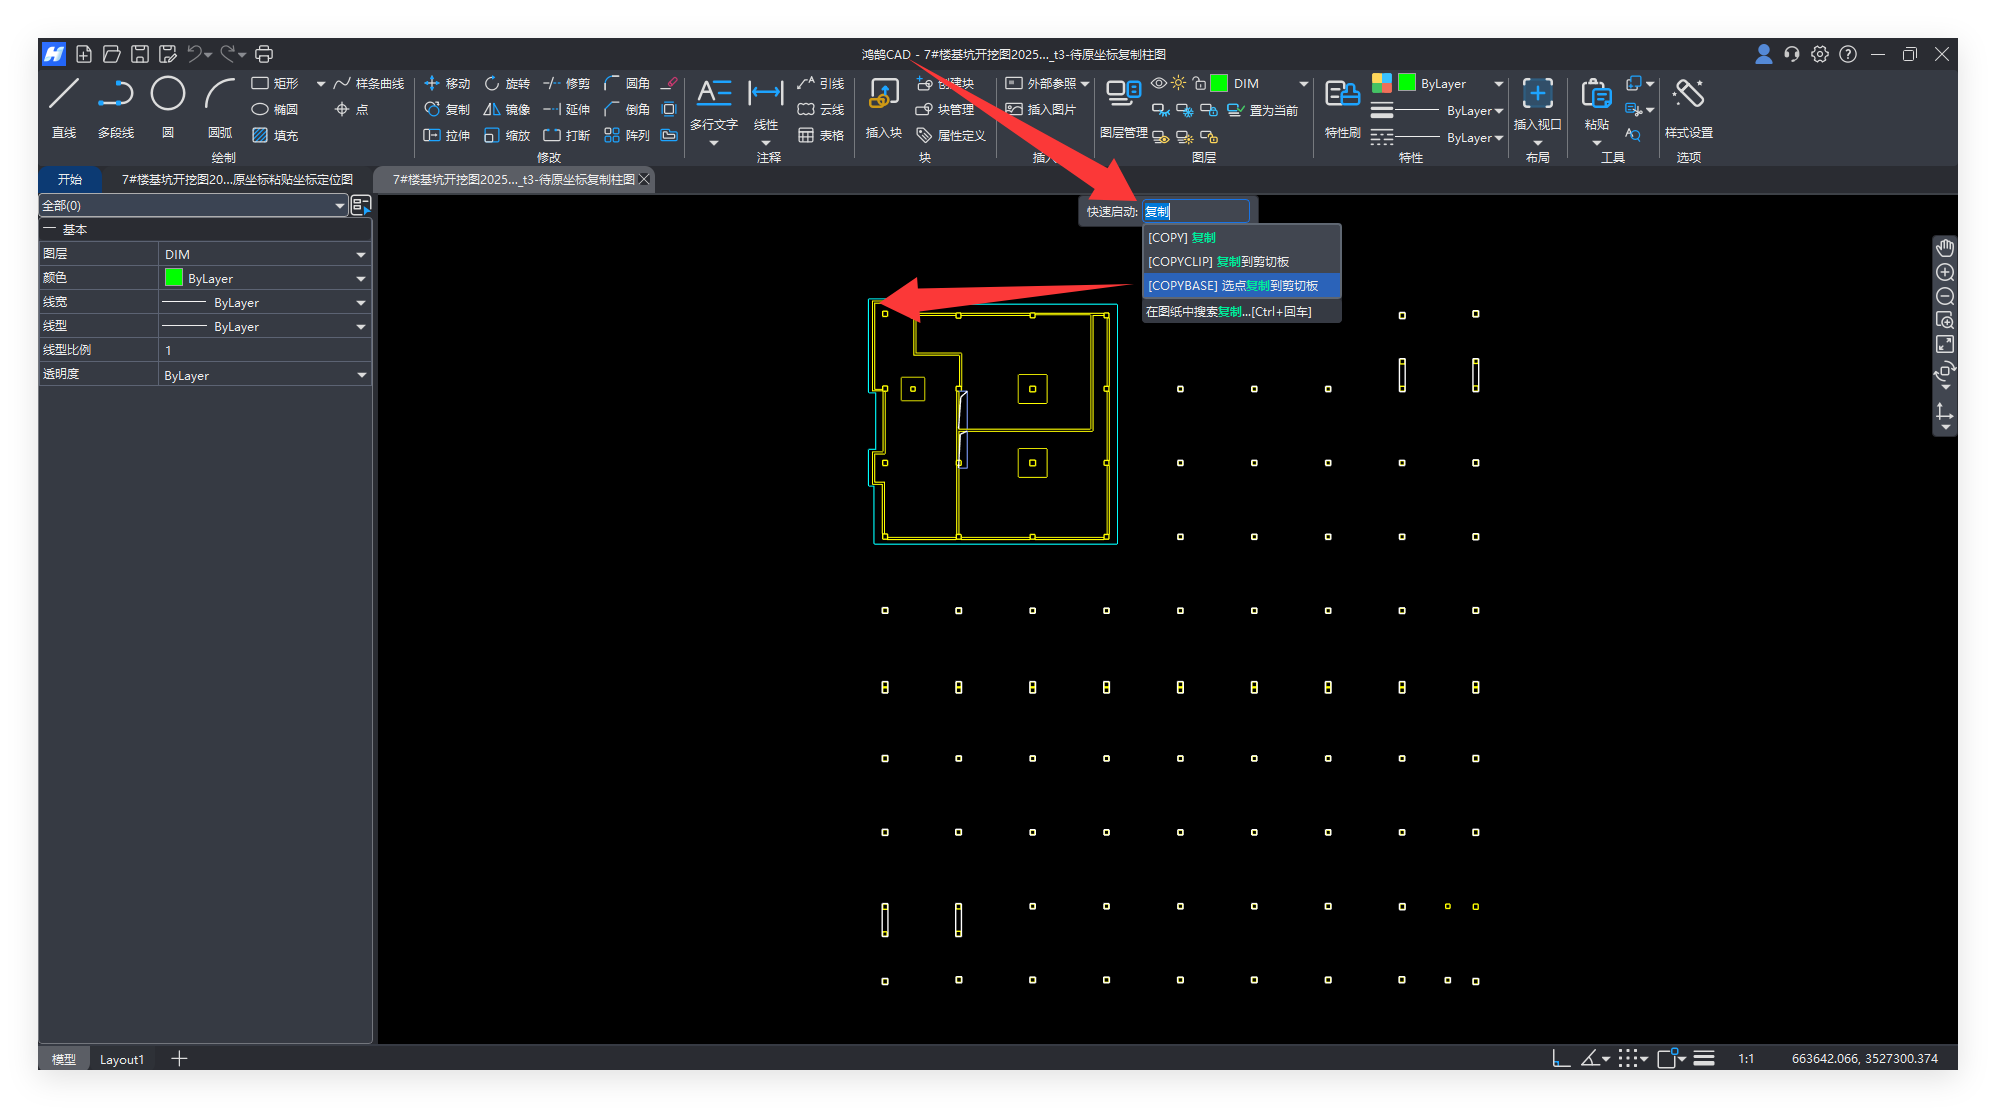The height and width of the screenshot is (1108, 1996).
Task: Open the Layer Manager (图层管理)
Action: tap(1123, 94)
